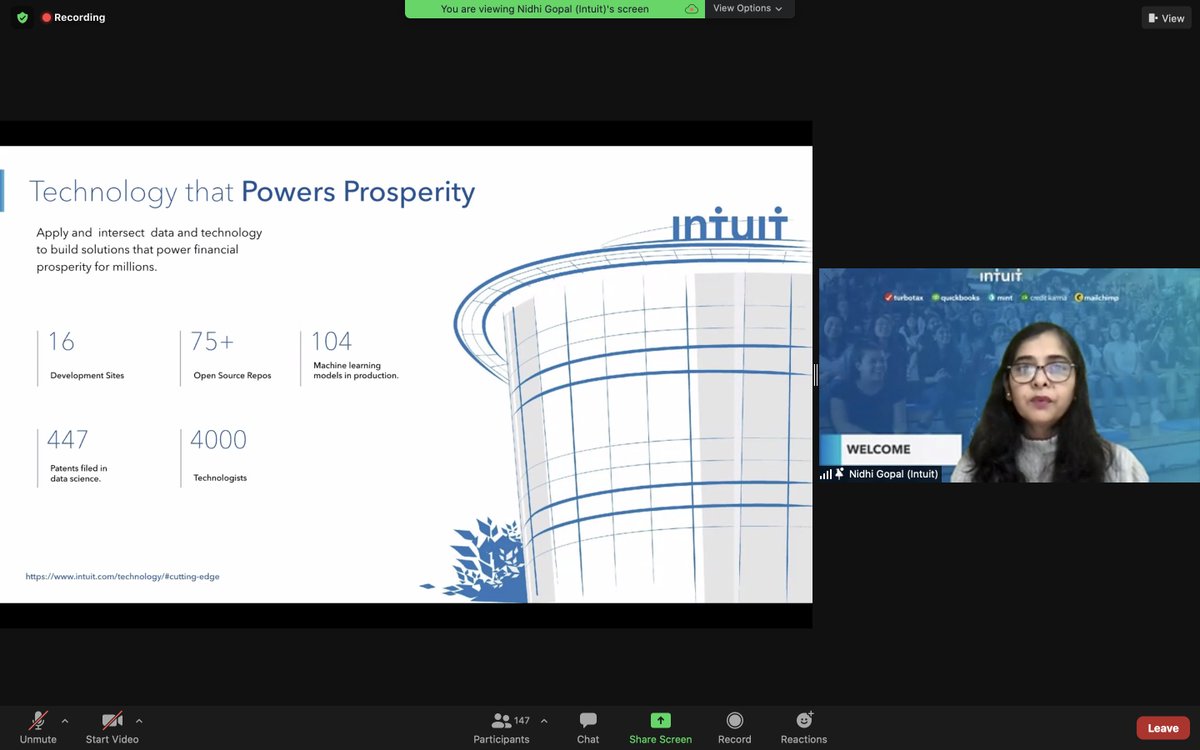This screenshot has width=1200, height=750.
Task: Open the Chat panel
Action: pyautogui.click(x=588, y=727)
